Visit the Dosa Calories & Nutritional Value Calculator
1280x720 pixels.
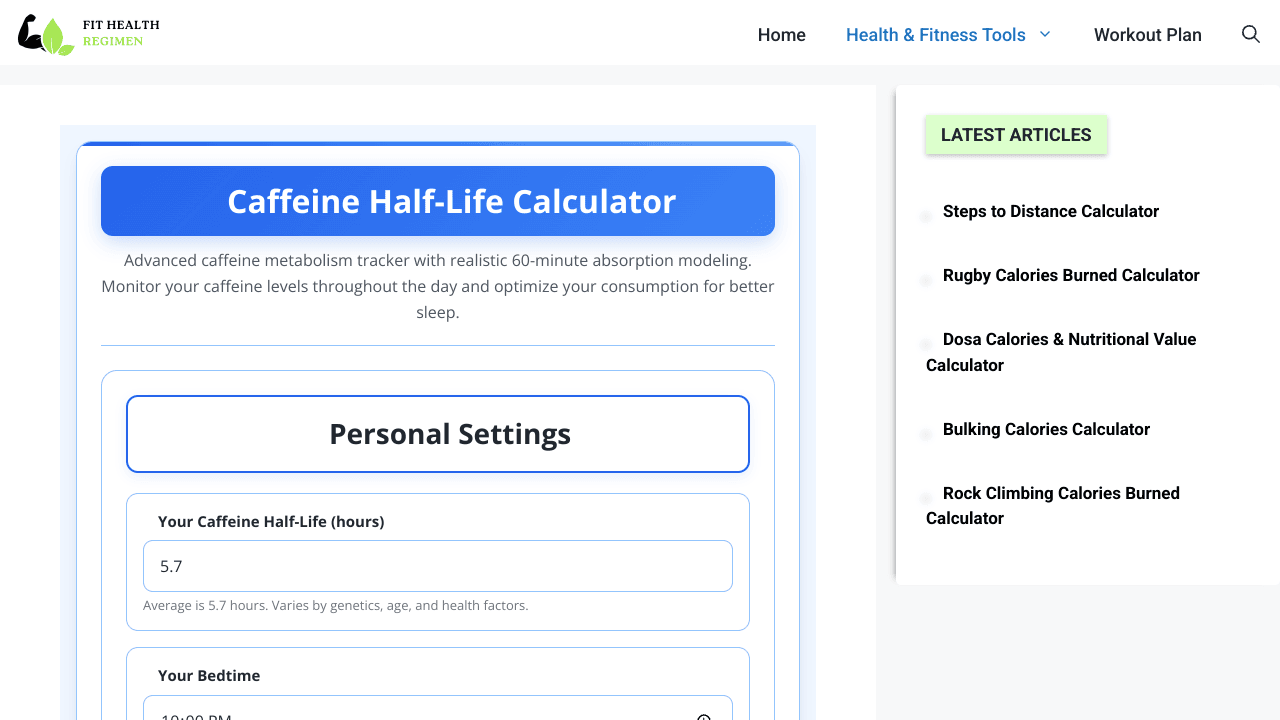(x=1068, y=340)
